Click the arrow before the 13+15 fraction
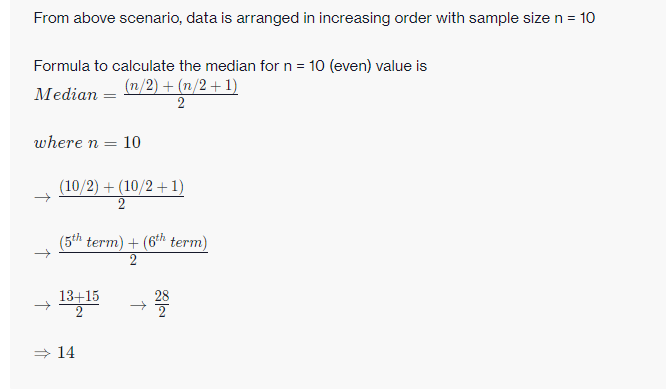Viewport: 666px width, 389px height. coord(42,305)
